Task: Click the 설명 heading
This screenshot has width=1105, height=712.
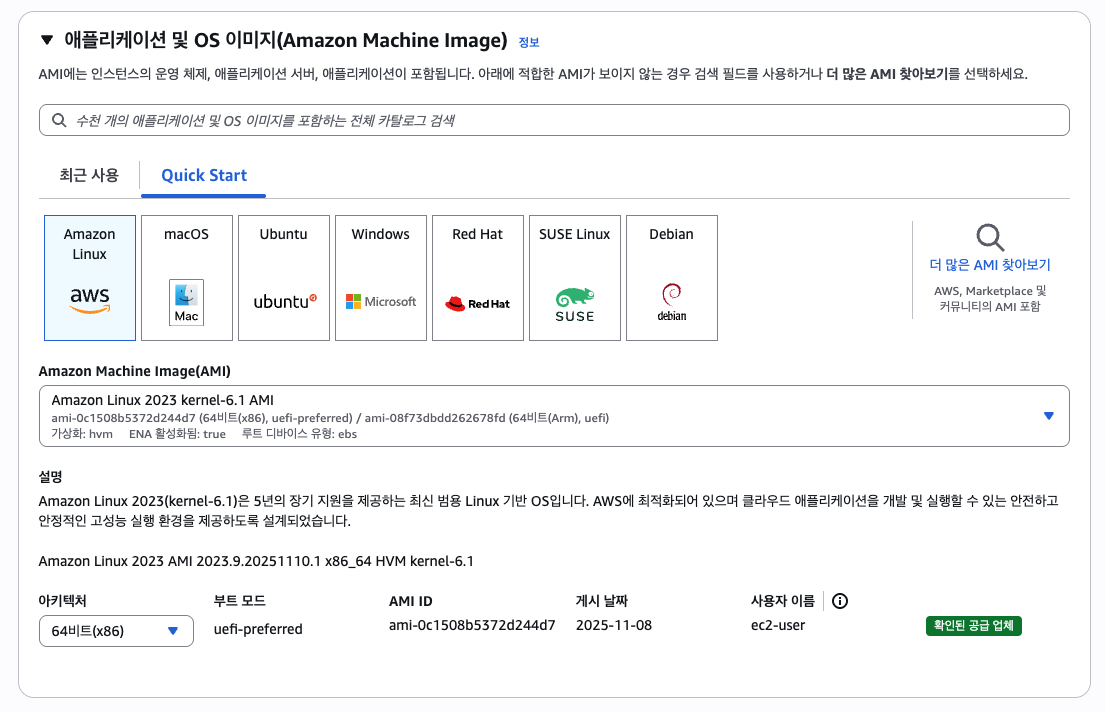Action: (x=50, y=477)
